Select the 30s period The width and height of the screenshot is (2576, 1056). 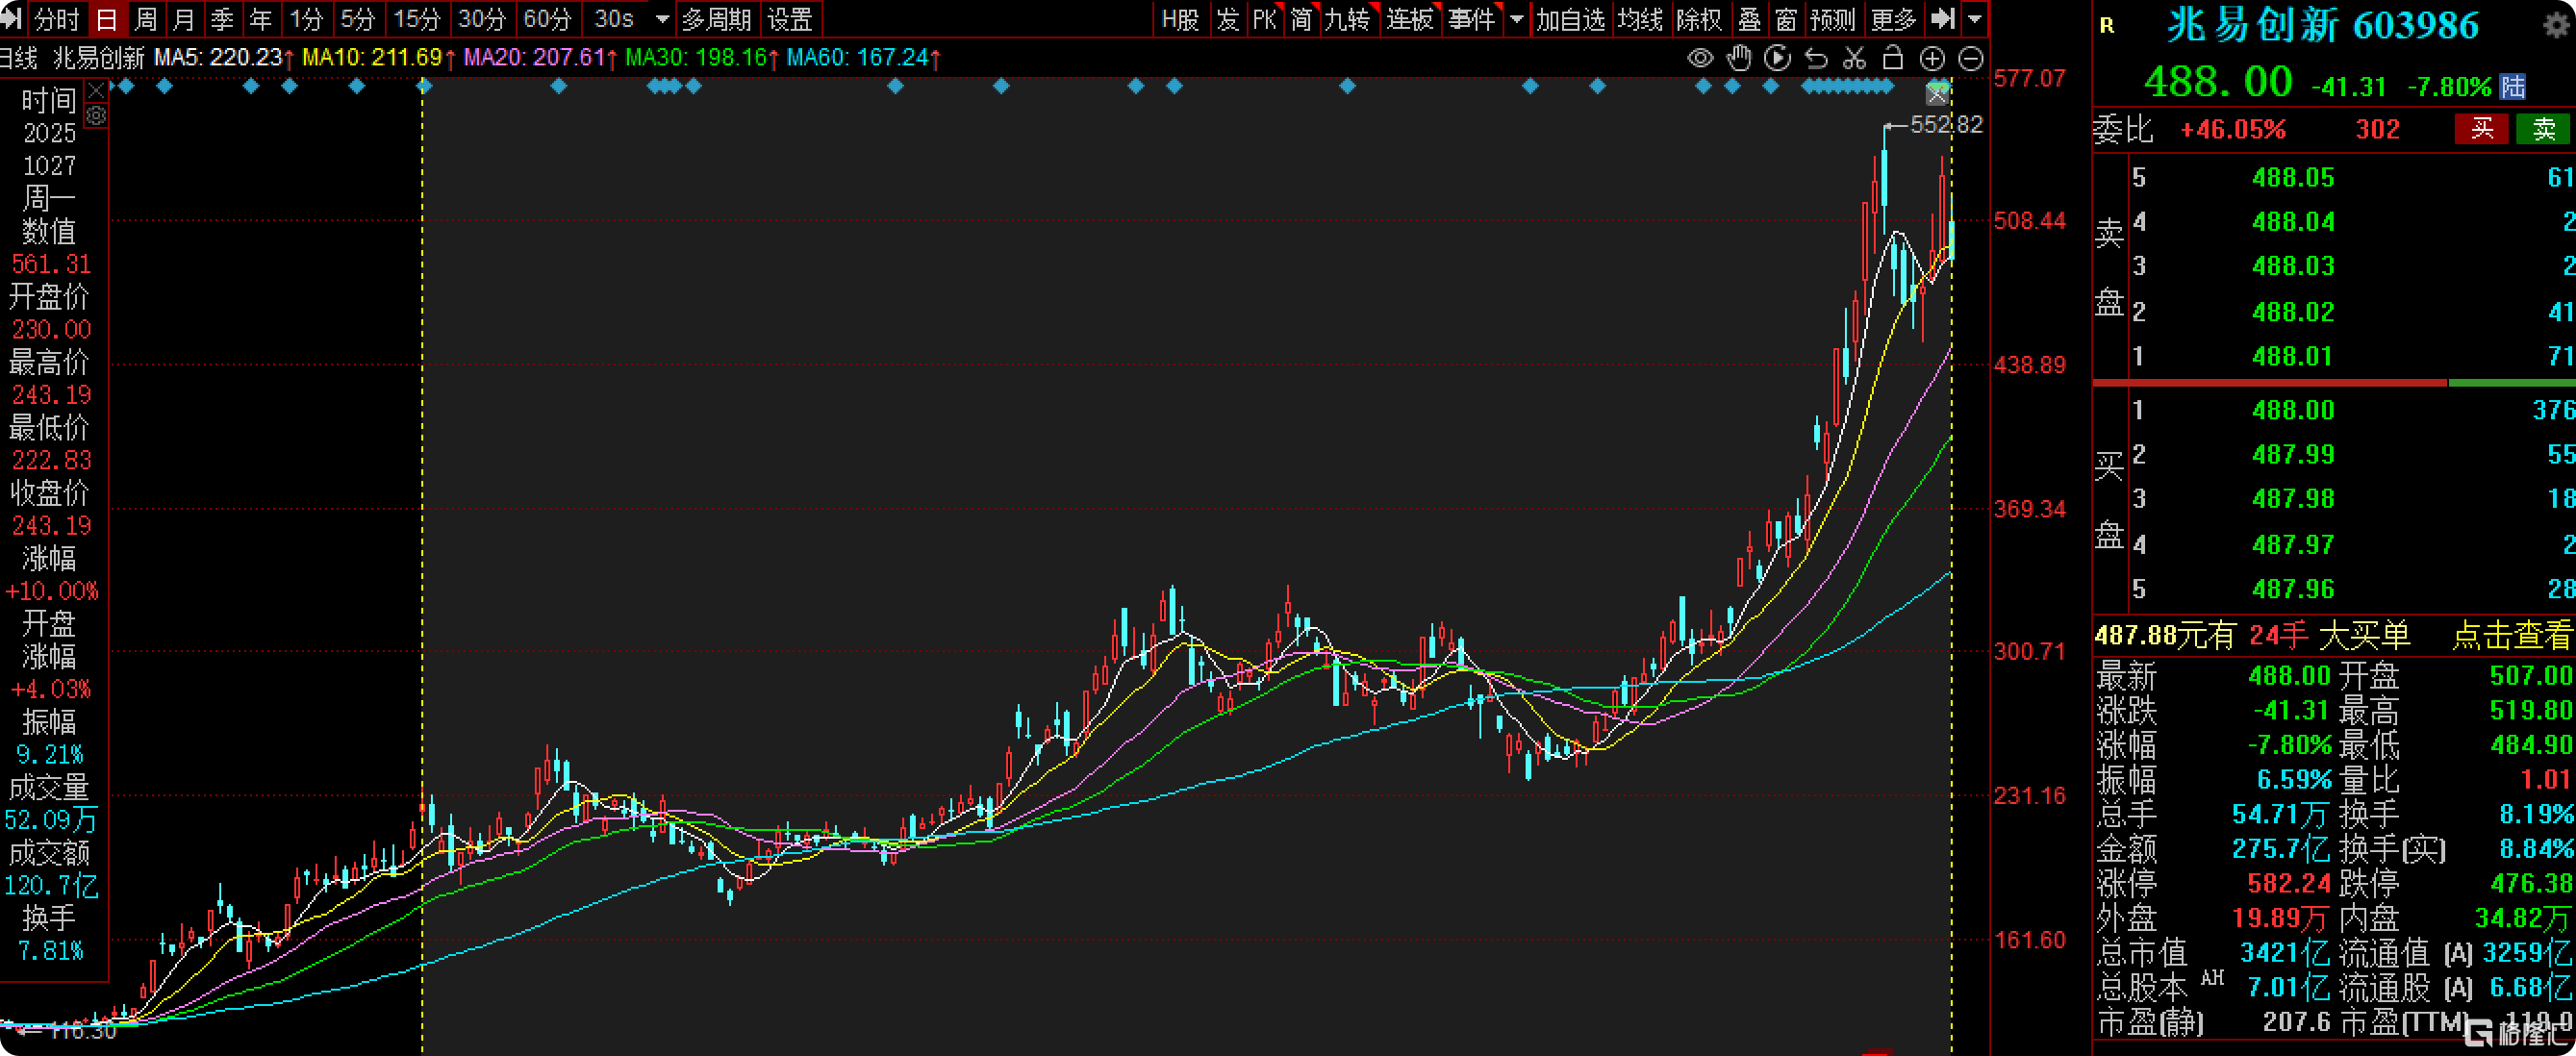(x=613, y=19)
